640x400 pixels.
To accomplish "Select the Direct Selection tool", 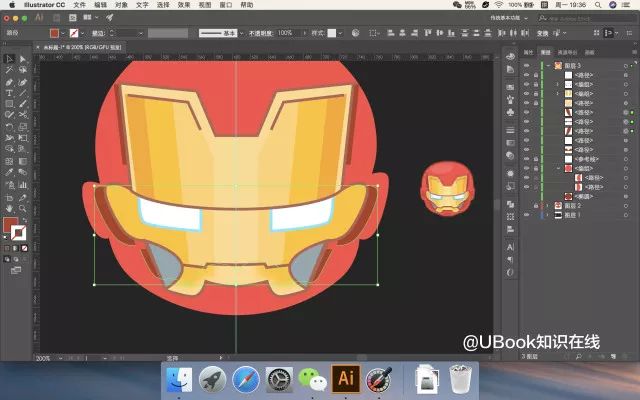I will 23,59.
